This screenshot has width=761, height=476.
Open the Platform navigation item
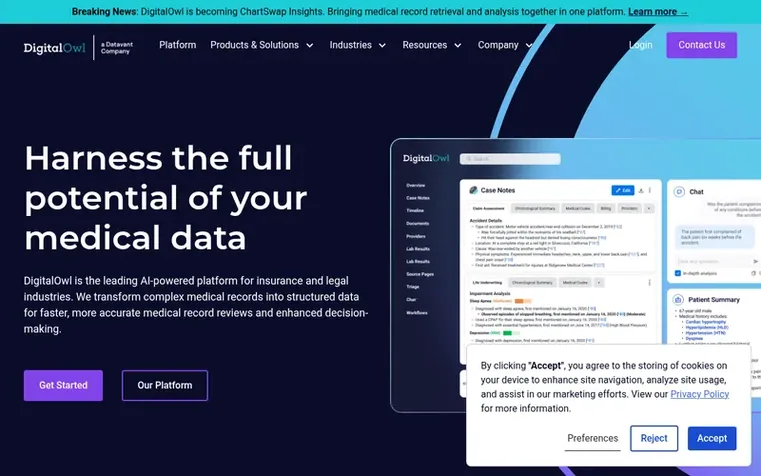178,45
